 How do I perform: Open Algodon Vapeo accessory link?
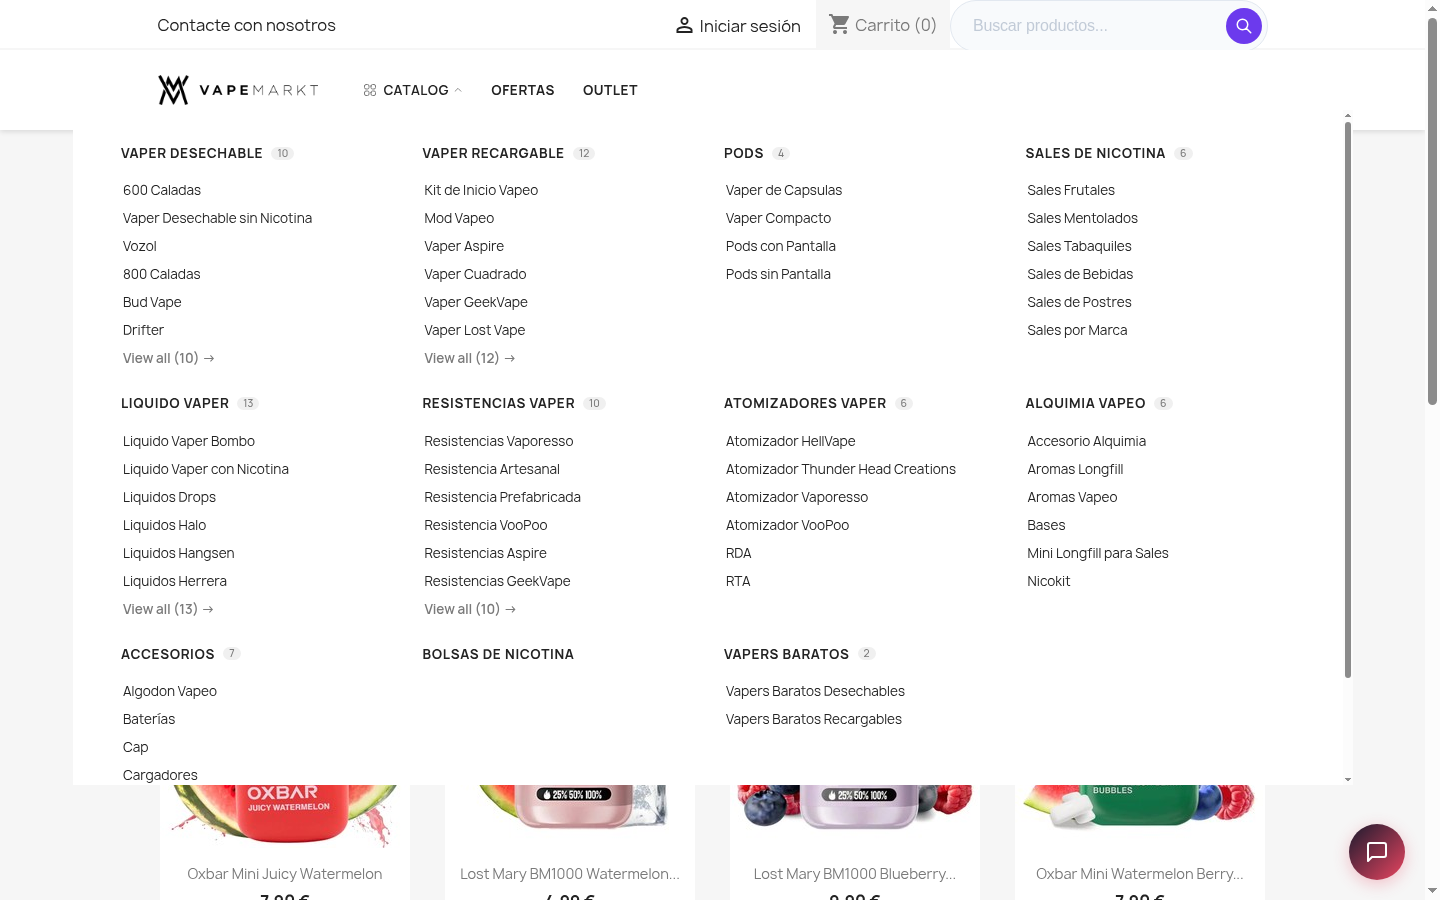pos(170,691)
